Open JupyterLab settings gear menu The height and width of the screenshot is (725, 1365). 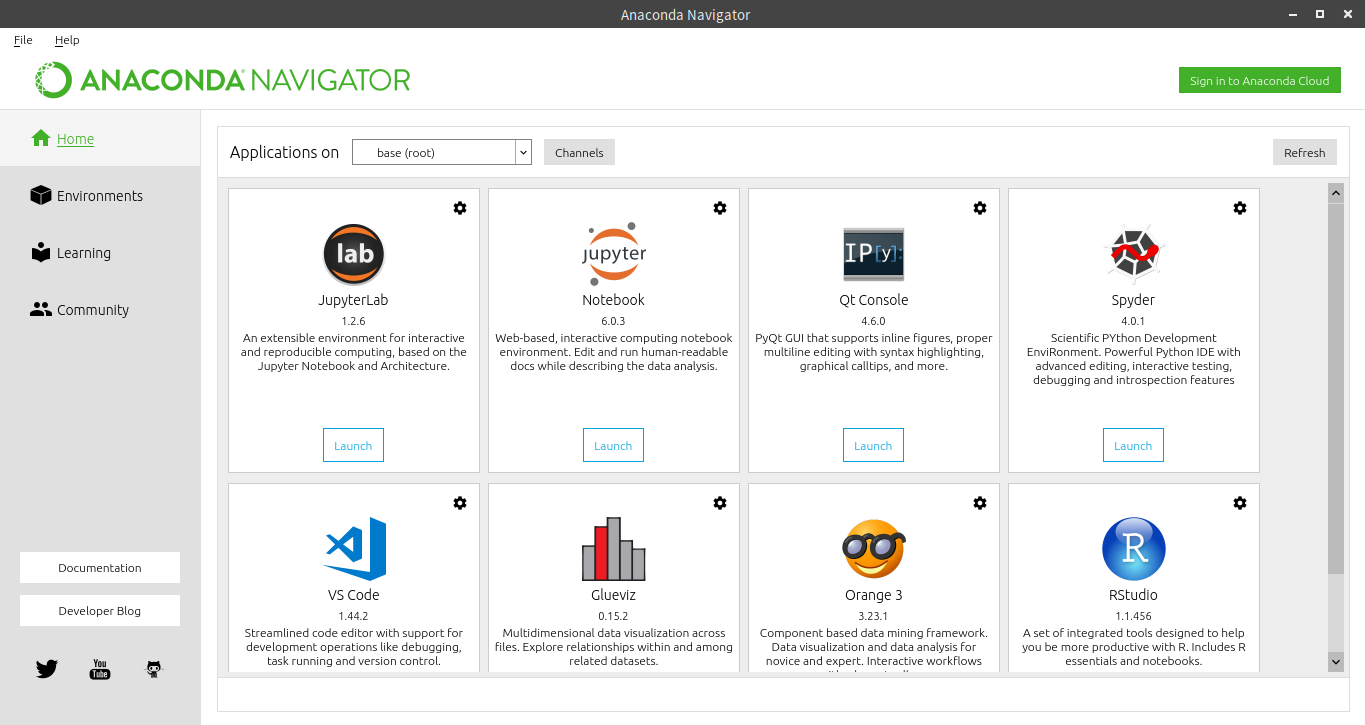coord(460,208)
